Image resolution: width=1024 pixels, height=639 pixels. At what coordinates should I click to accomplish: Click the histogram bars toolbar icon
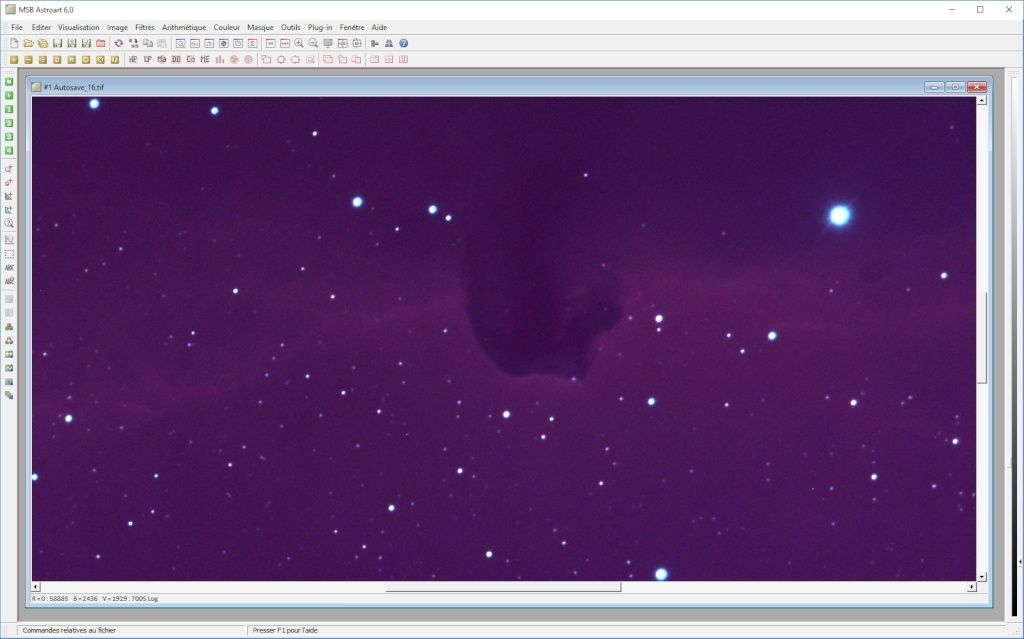(219, 59)
